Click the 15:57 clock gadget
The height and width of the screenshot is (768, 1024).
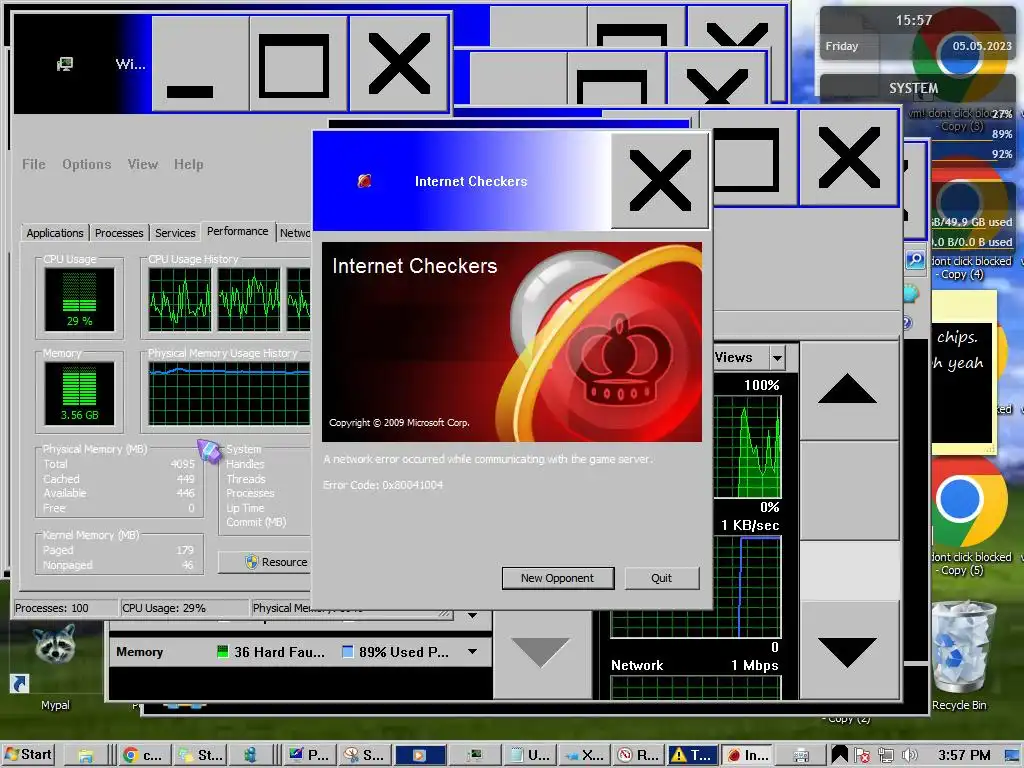918,33
